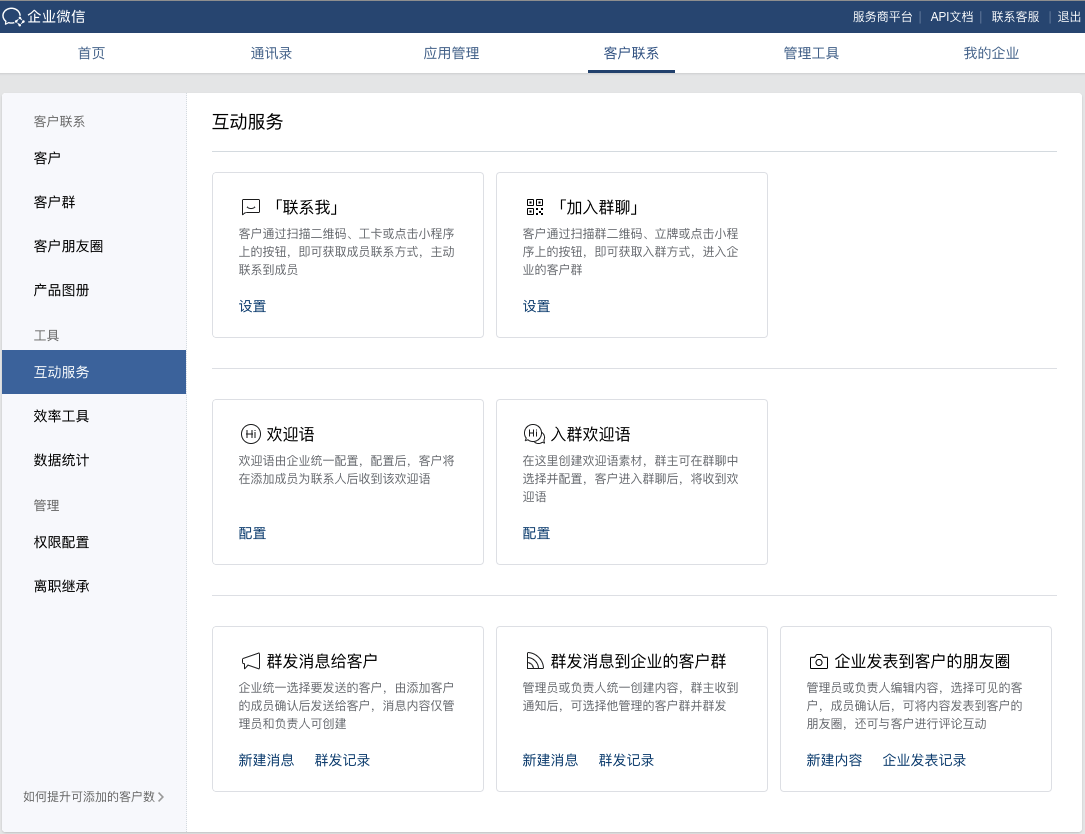Click 新建内容 for 朋友圈 posting
This screenshot has height=834, width=1085.
pos(834,760)
